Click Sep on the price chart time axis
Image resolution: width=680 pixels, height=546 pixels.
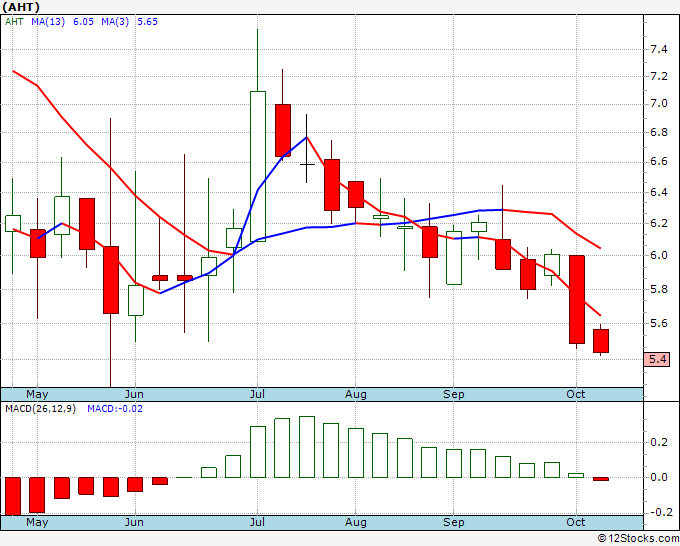click(454, 394)
